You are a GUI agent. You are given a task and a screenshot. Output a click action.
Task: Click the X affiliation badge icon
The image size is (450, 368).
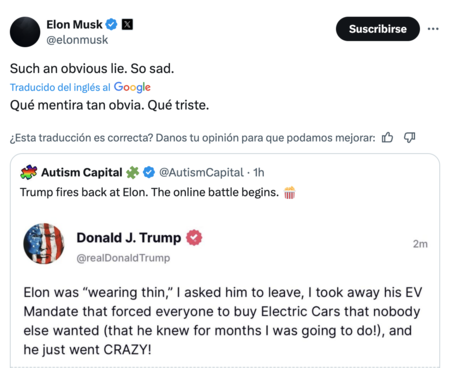pos(127,24)
